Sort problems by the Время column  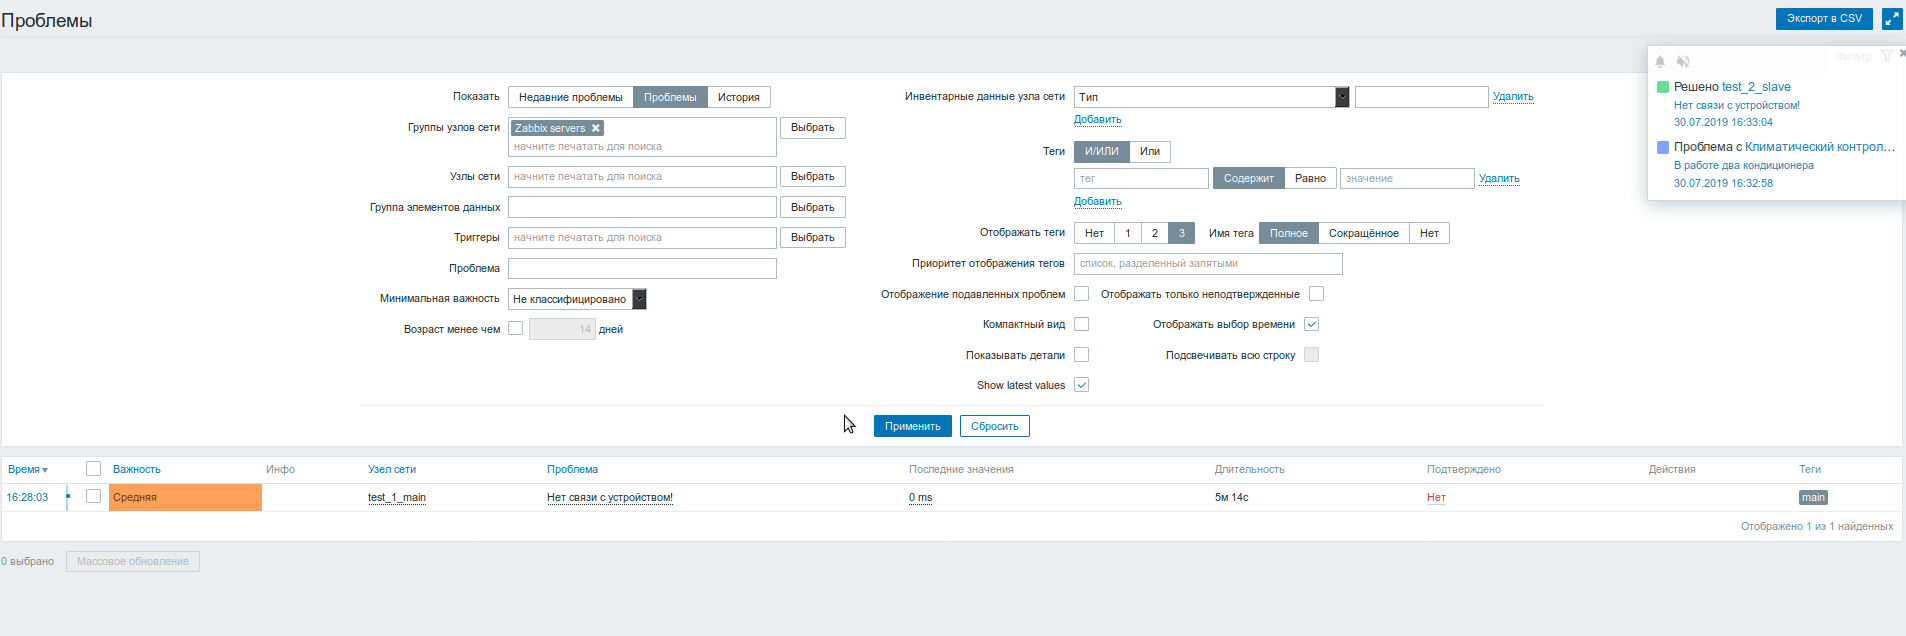[x=27, y=469]
